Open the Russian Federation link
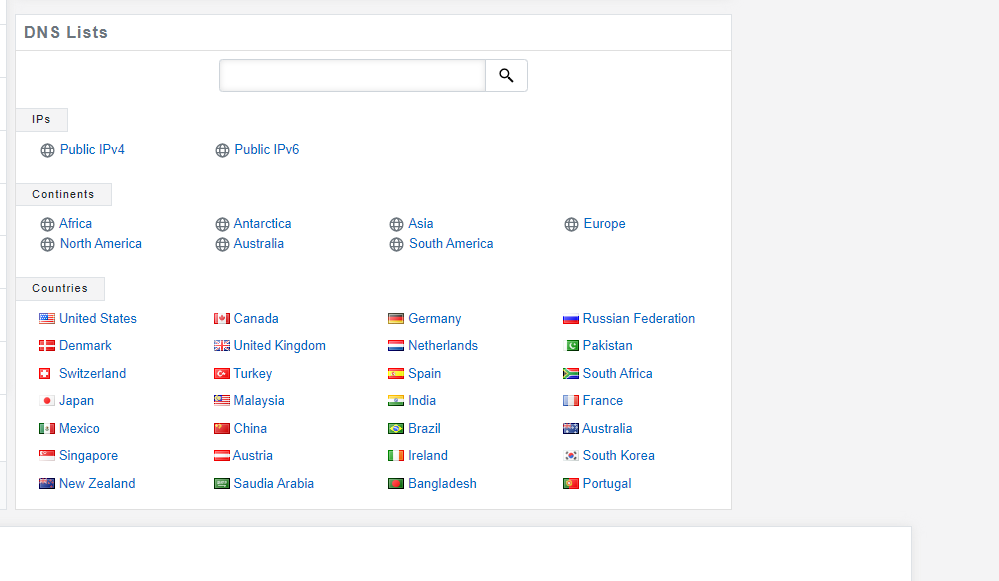999x581 pixels. (639, 319)
